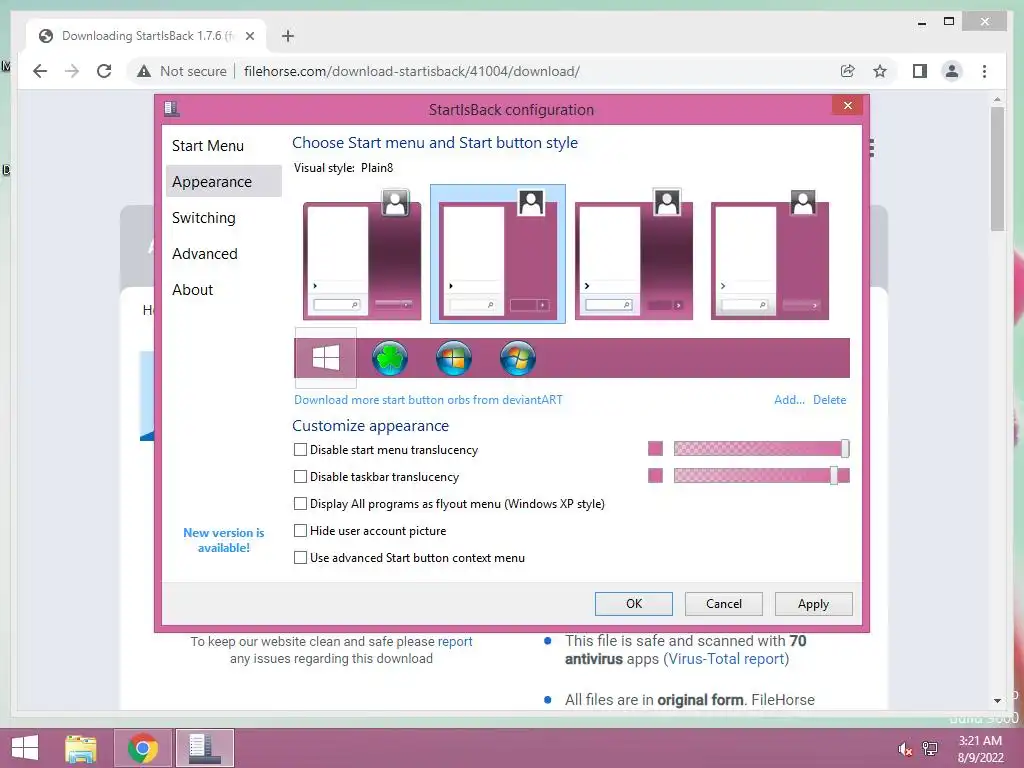Image resolution: width=1024 pixels, height=768 pixels.
Task: Select the Windows 8 flat logo start orb
Action: coord(325,358)
